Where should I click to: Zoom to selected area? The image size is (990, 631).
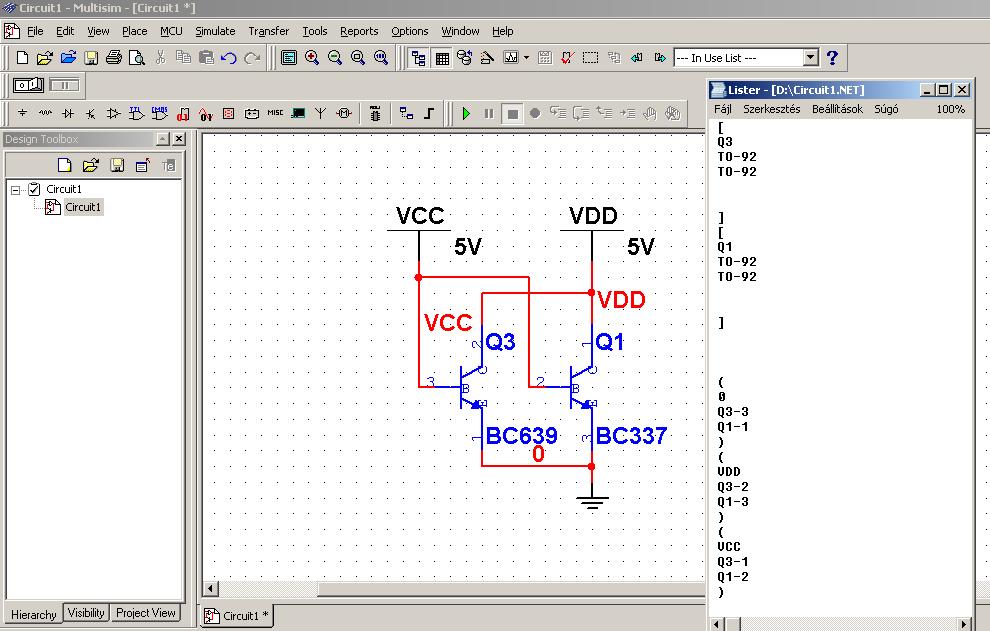click(357, 58)
